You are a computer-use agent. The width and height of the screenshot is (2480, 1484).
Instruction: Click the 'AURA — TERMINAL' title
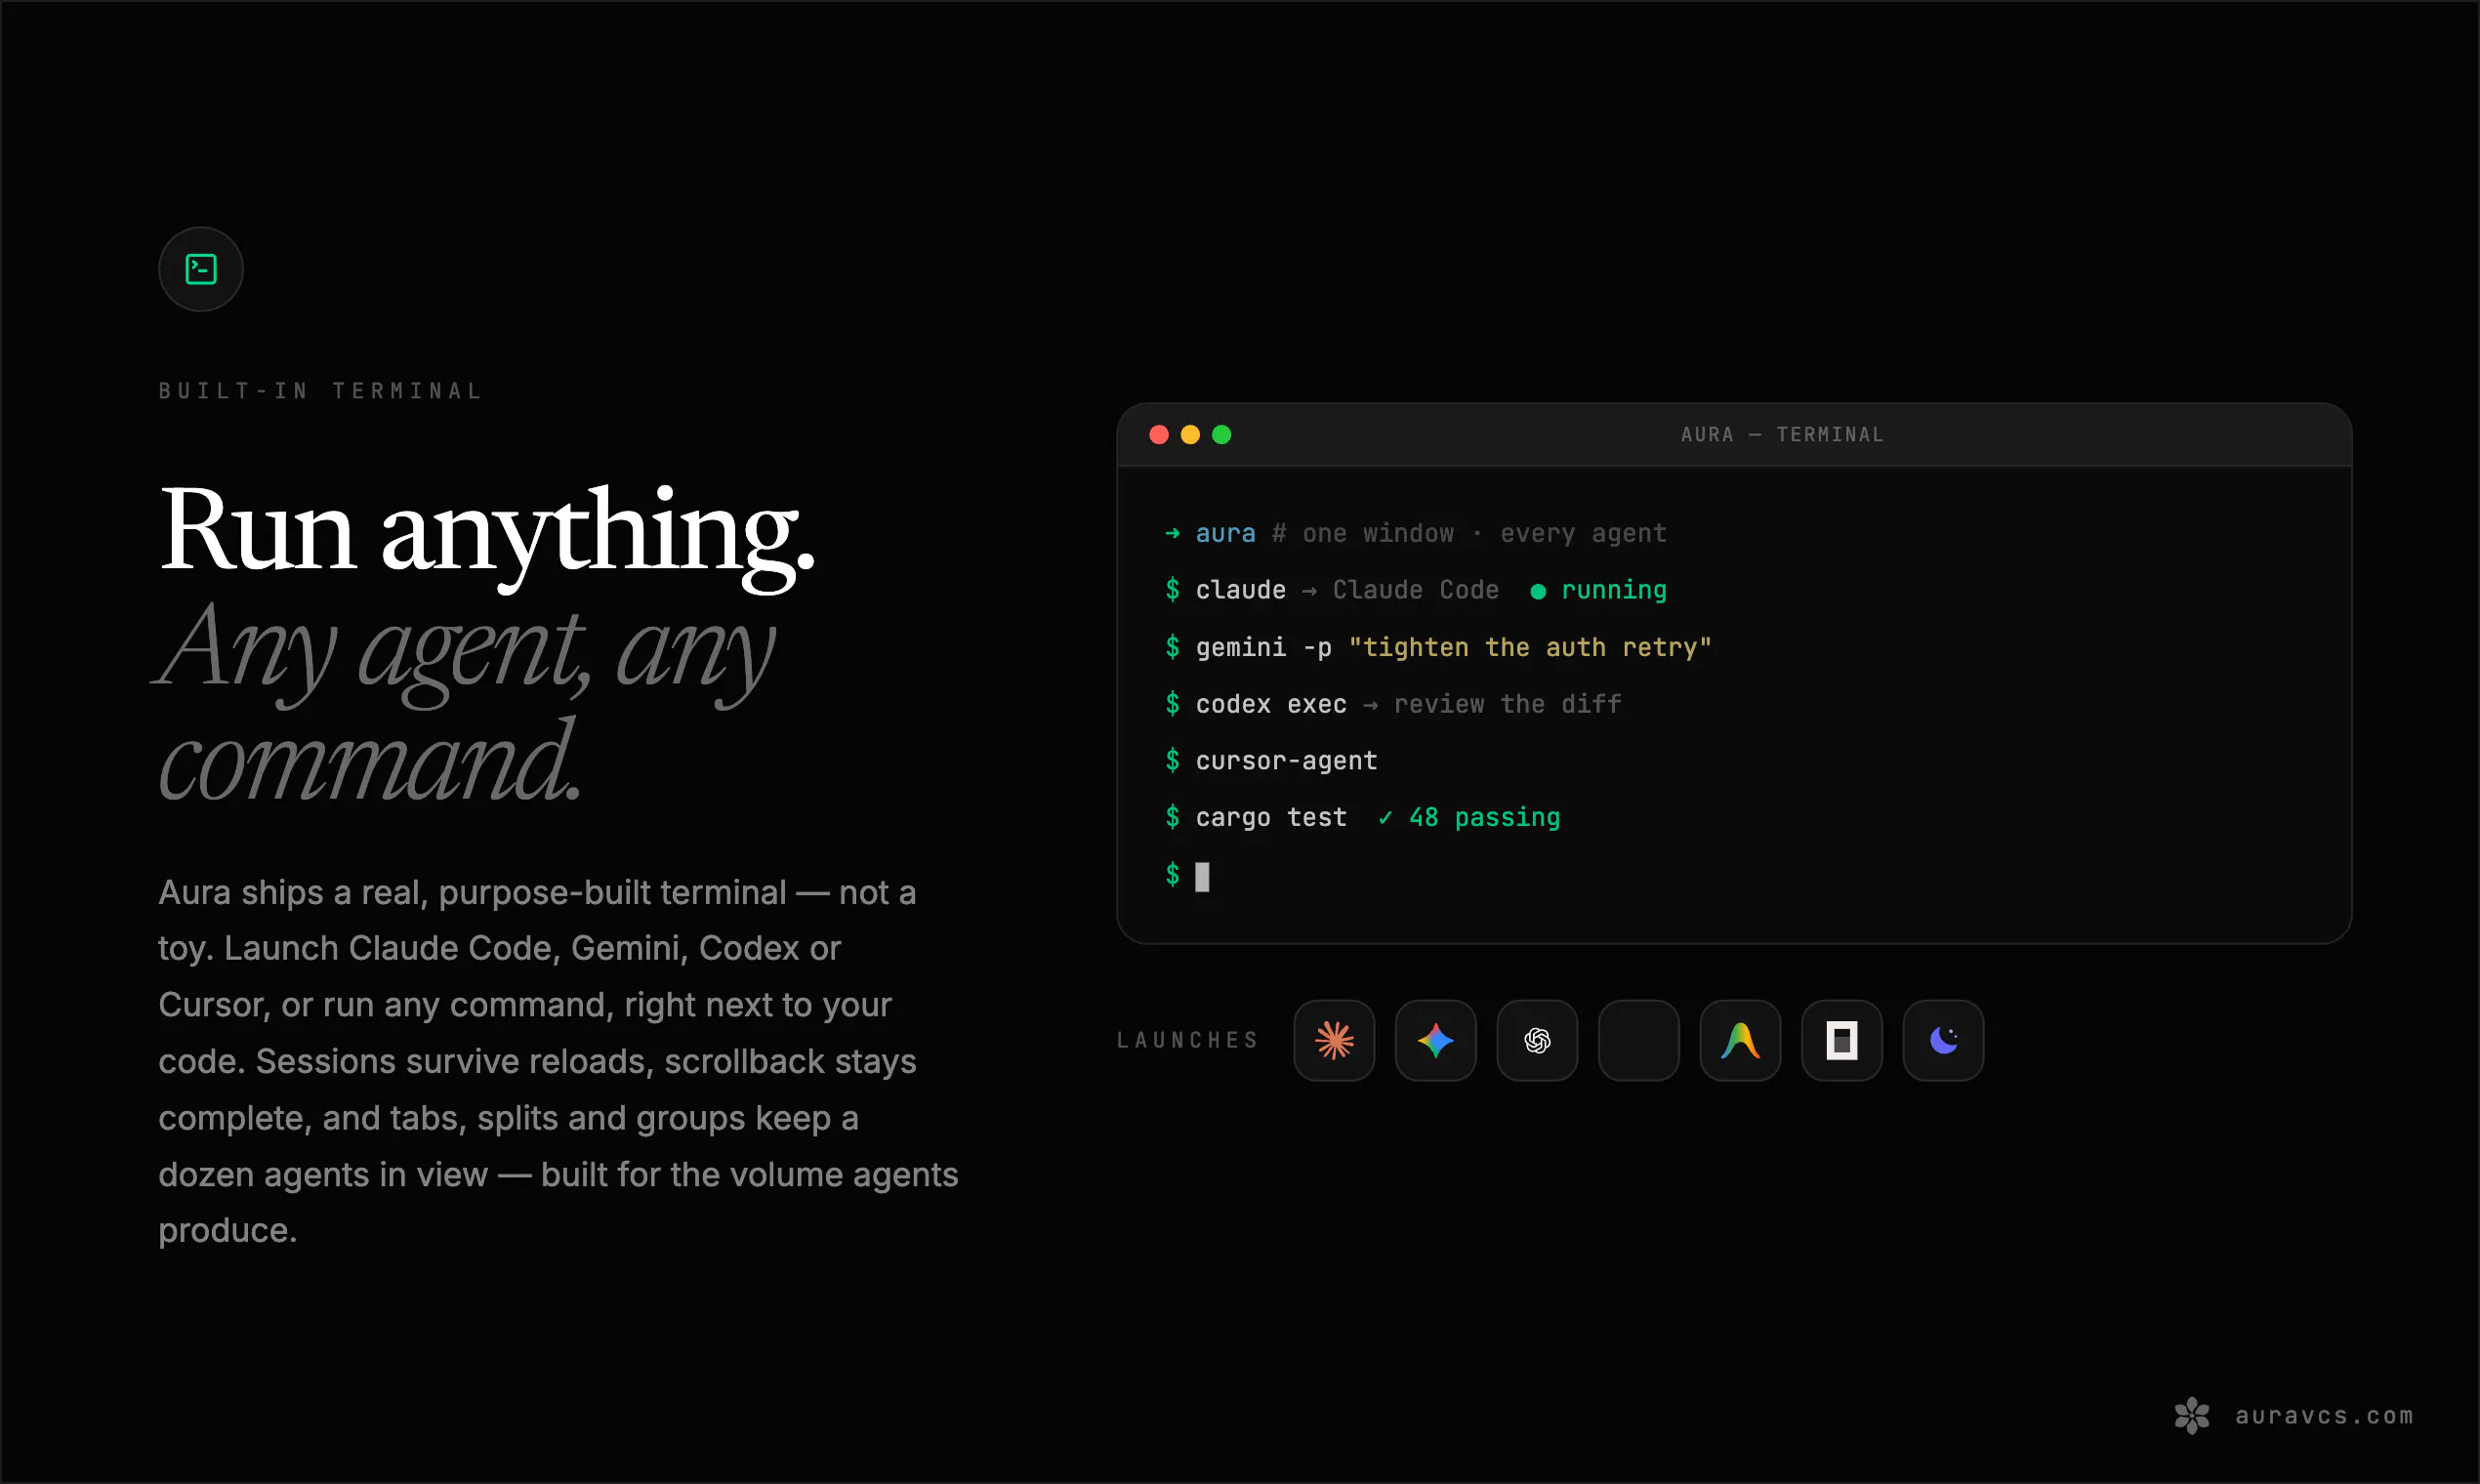click(1782, 434)
